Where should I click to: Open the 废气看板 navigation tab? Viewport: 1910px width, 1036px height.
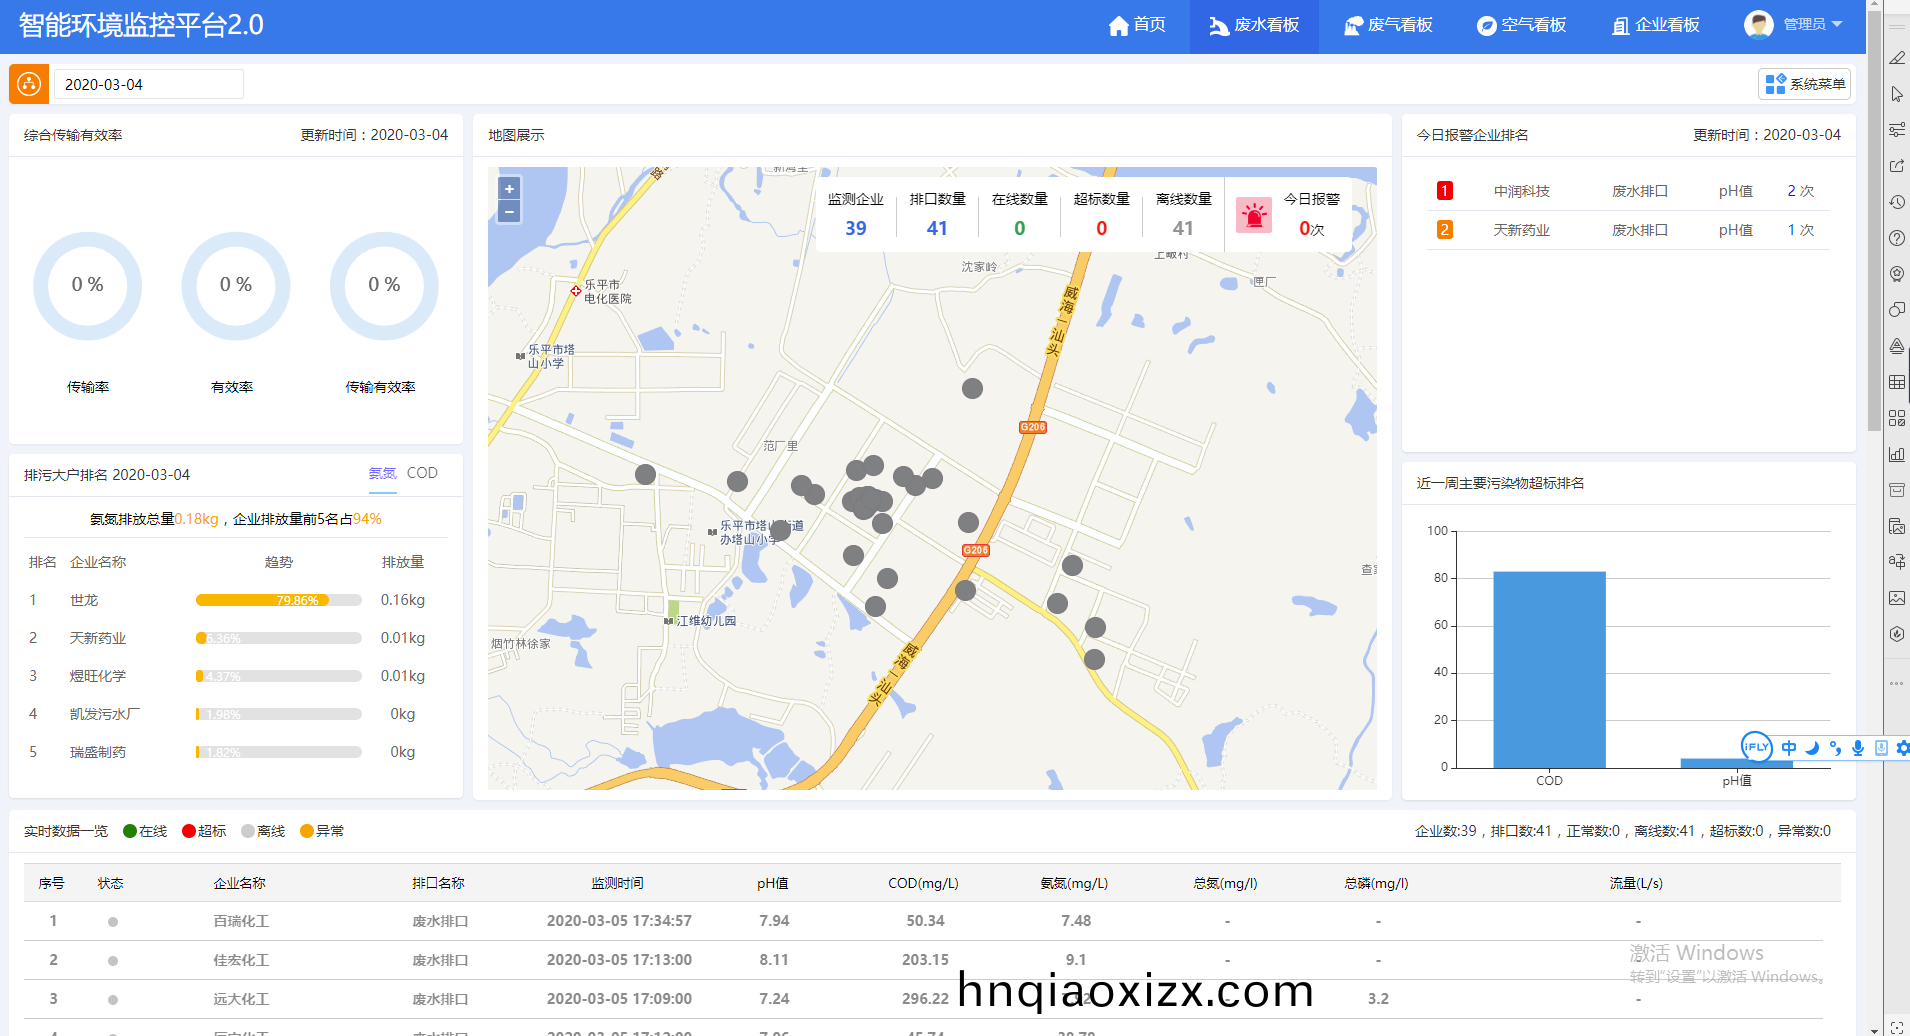pyautogui.click(x=1388, y=25)
